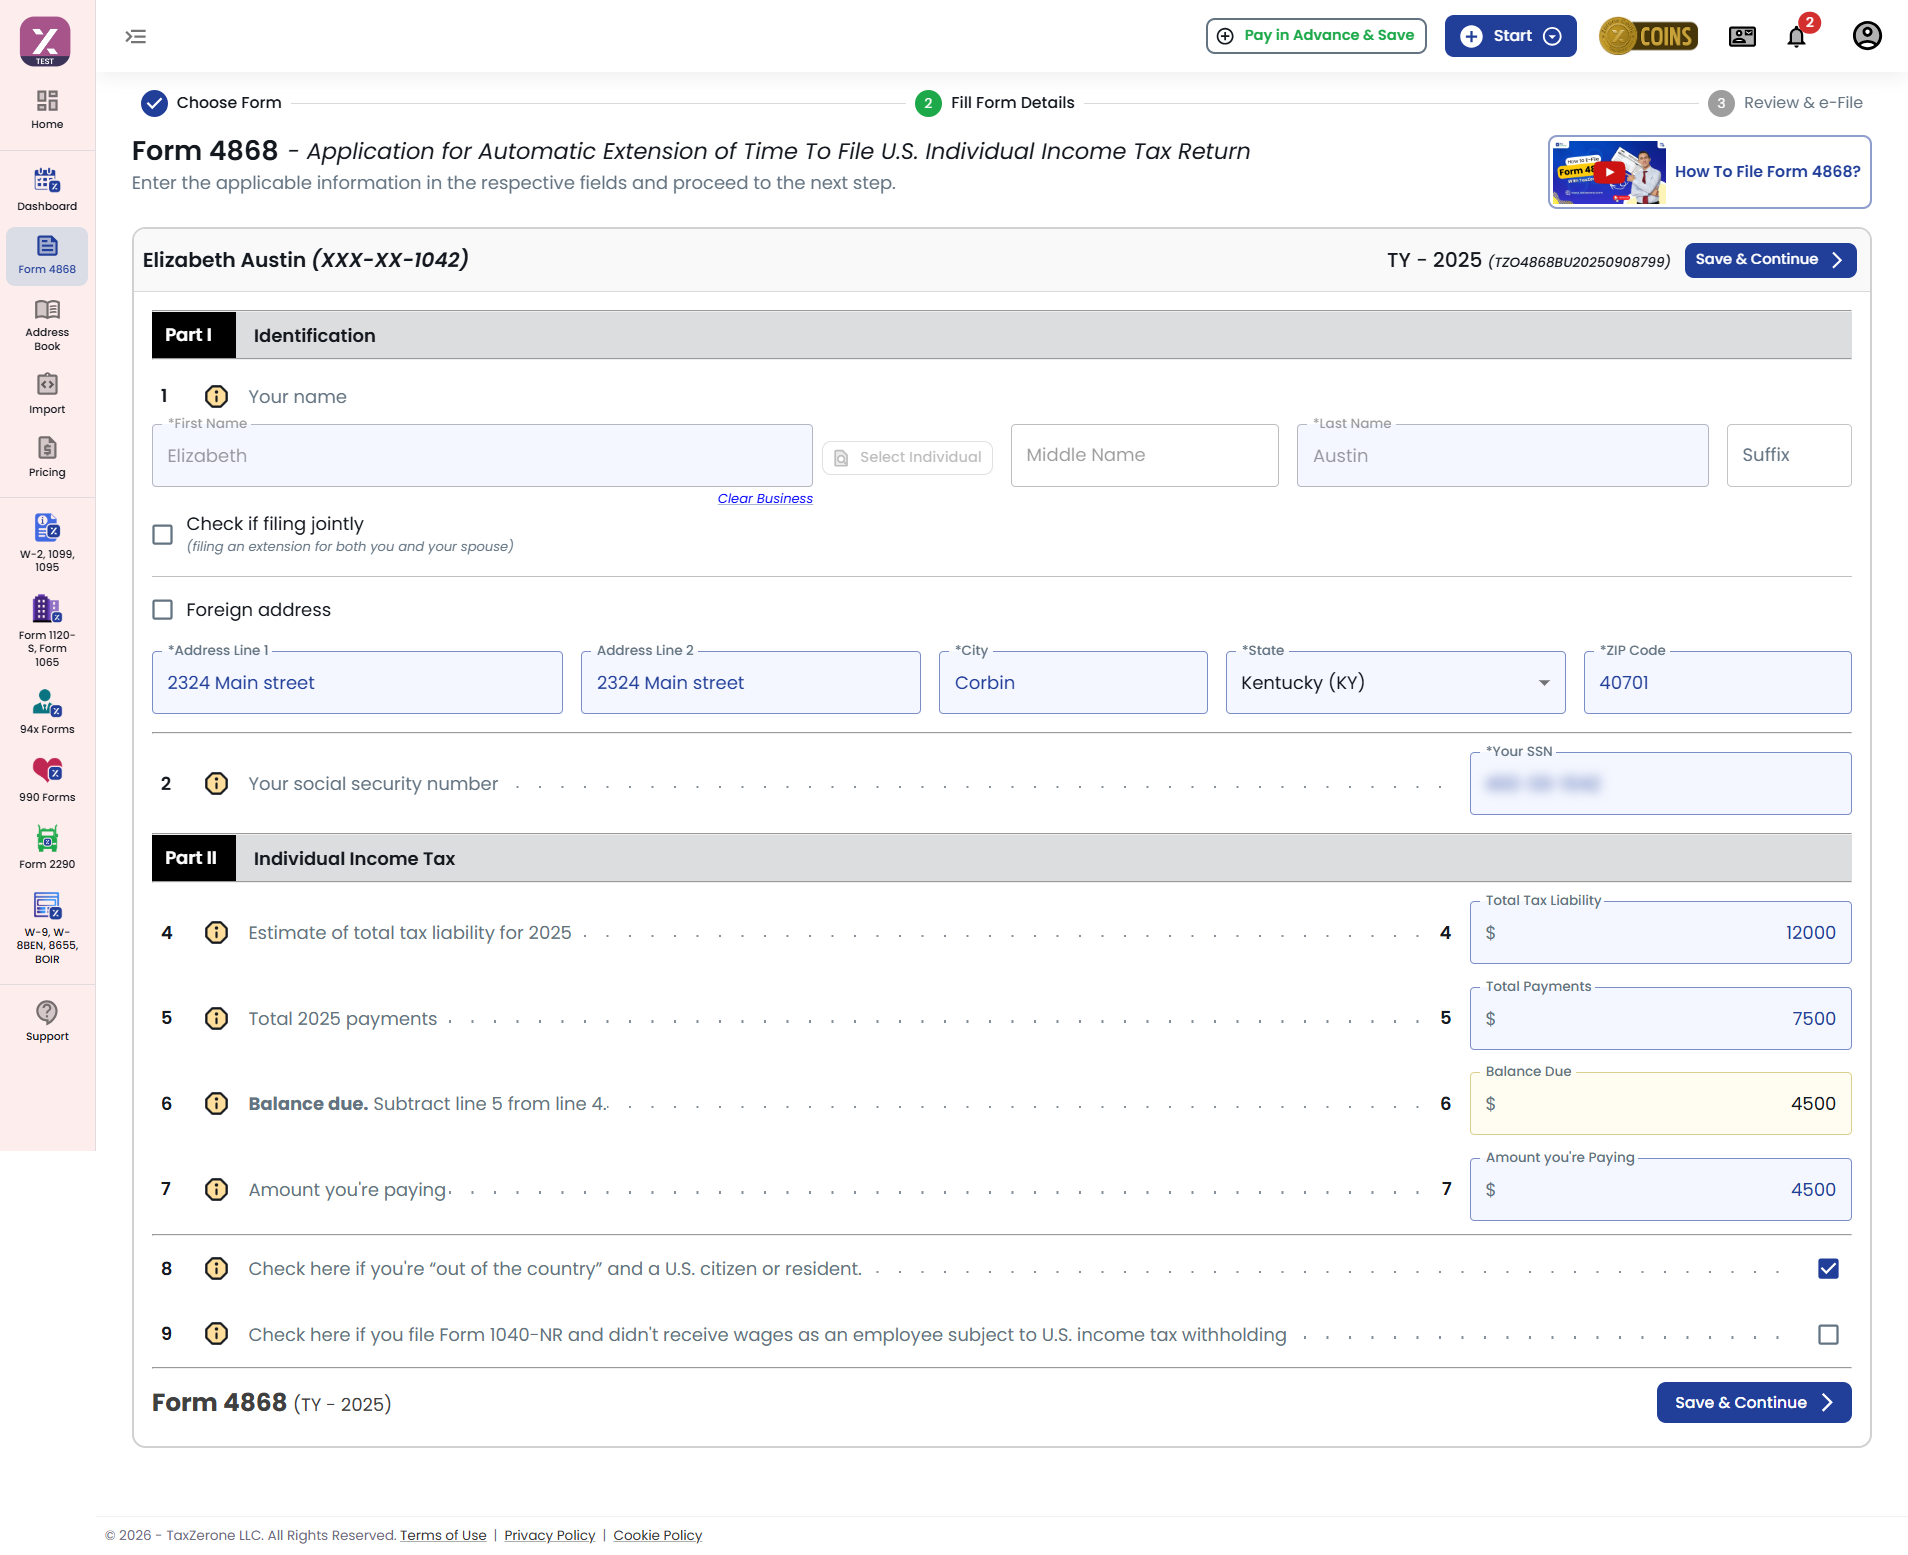Click bottom Save & Continue button
This screenshot has height=1555, width=1908.
[x=1753, y=1403]
